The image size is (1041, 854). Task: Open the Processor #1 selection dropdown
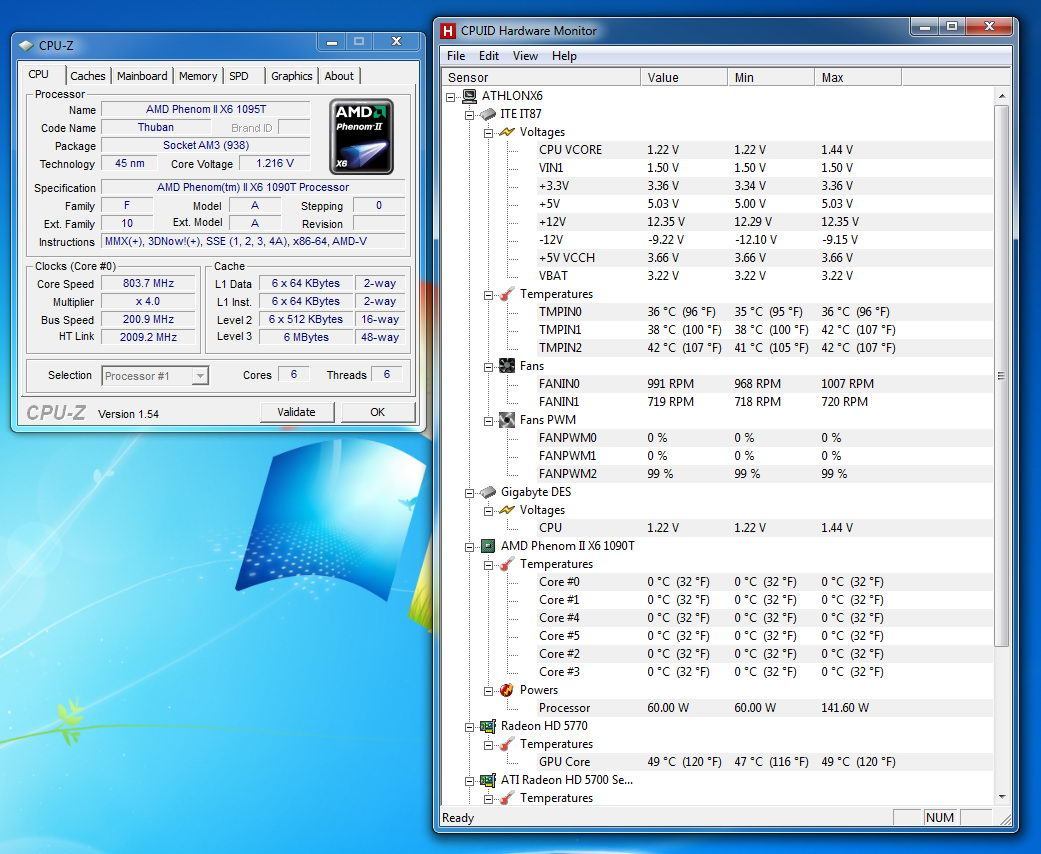199,376
